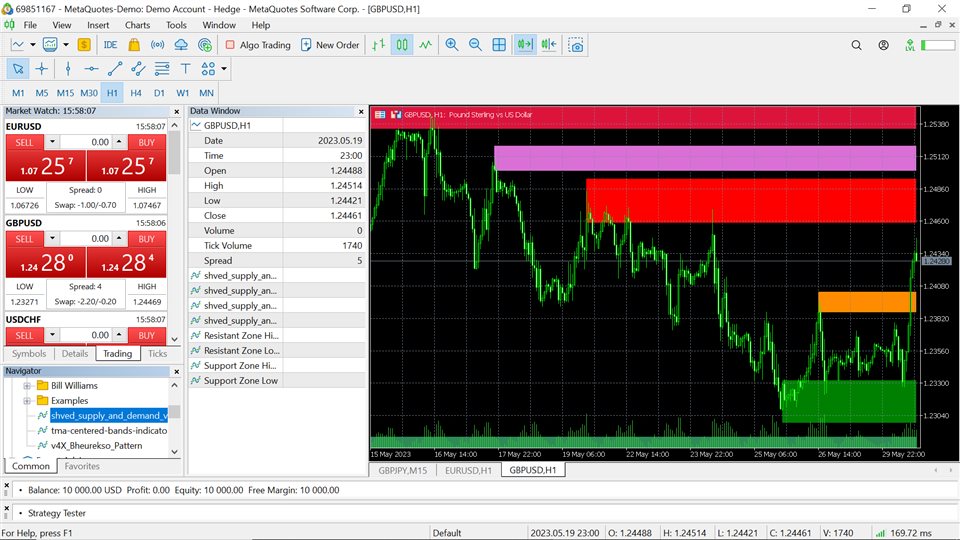Open the Tools menu
Screen dimensions: 960x540
click(x=176, y=25)
